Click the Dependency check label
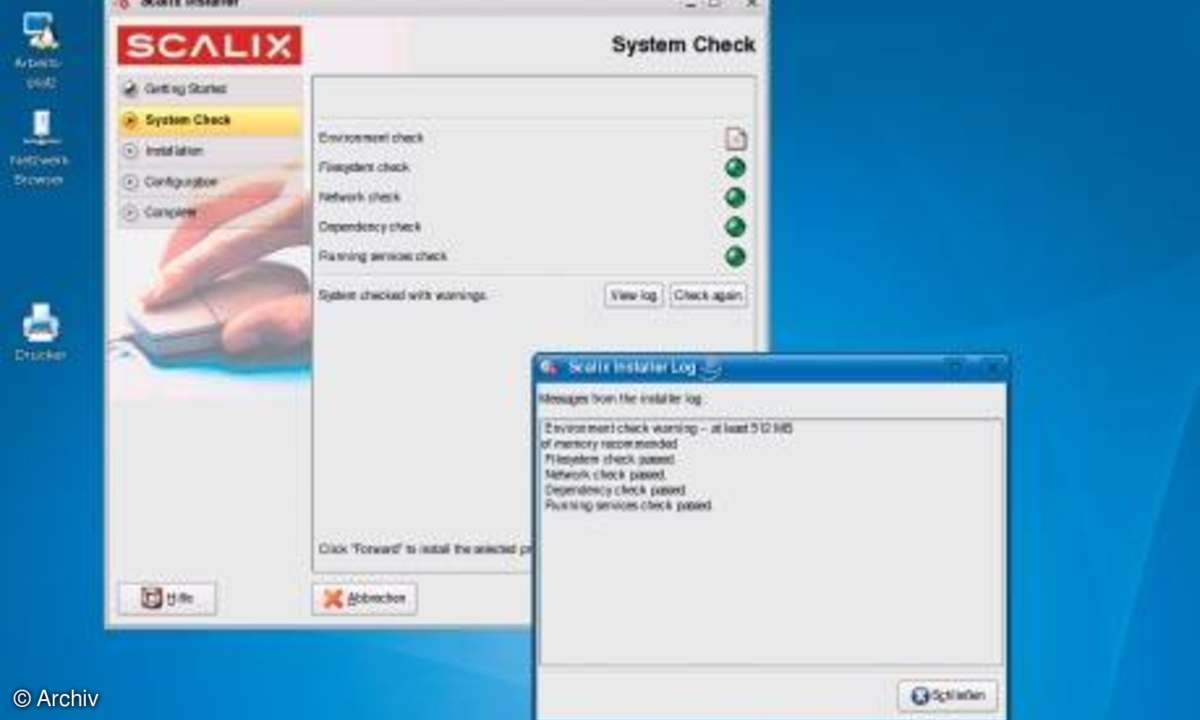Viewport: 1200px width, 720px height. point(370,227)
